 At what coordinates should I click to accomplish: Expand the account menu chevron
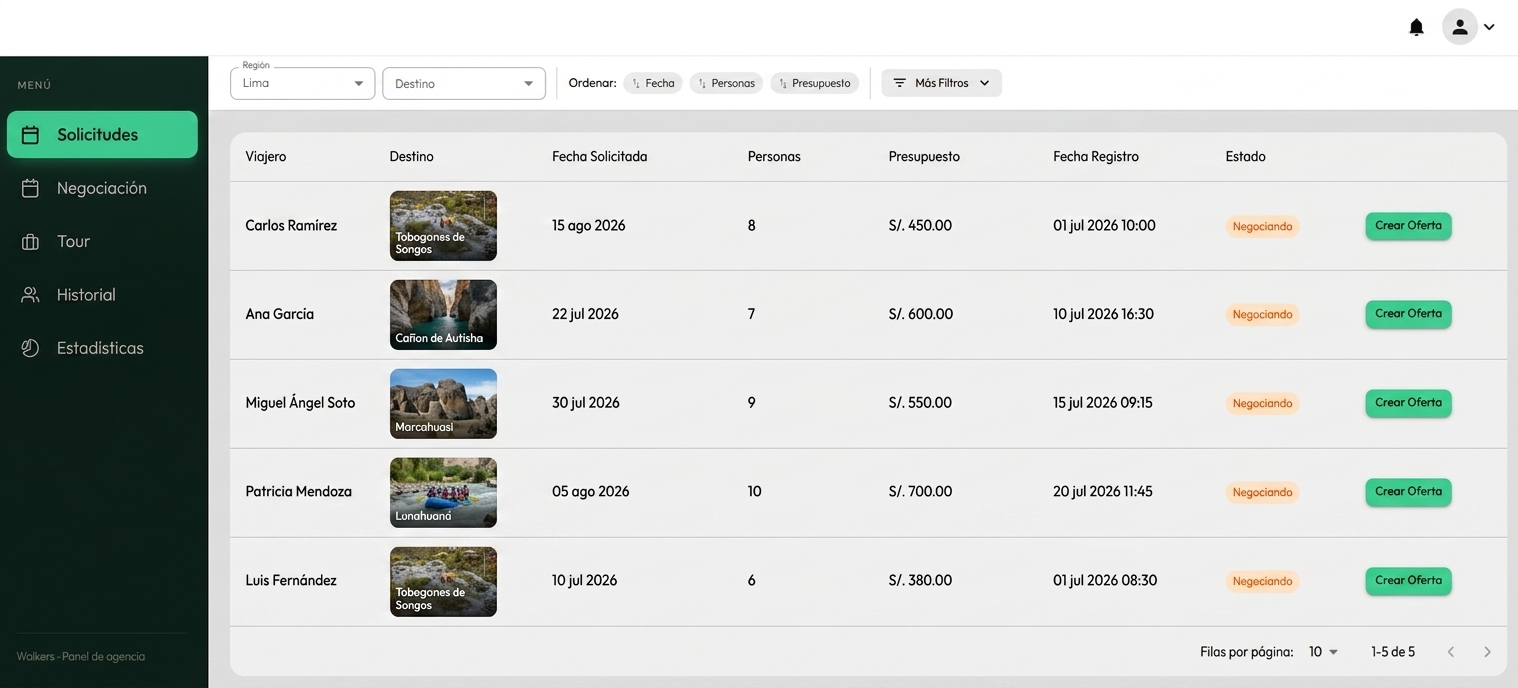[1489, 27]
